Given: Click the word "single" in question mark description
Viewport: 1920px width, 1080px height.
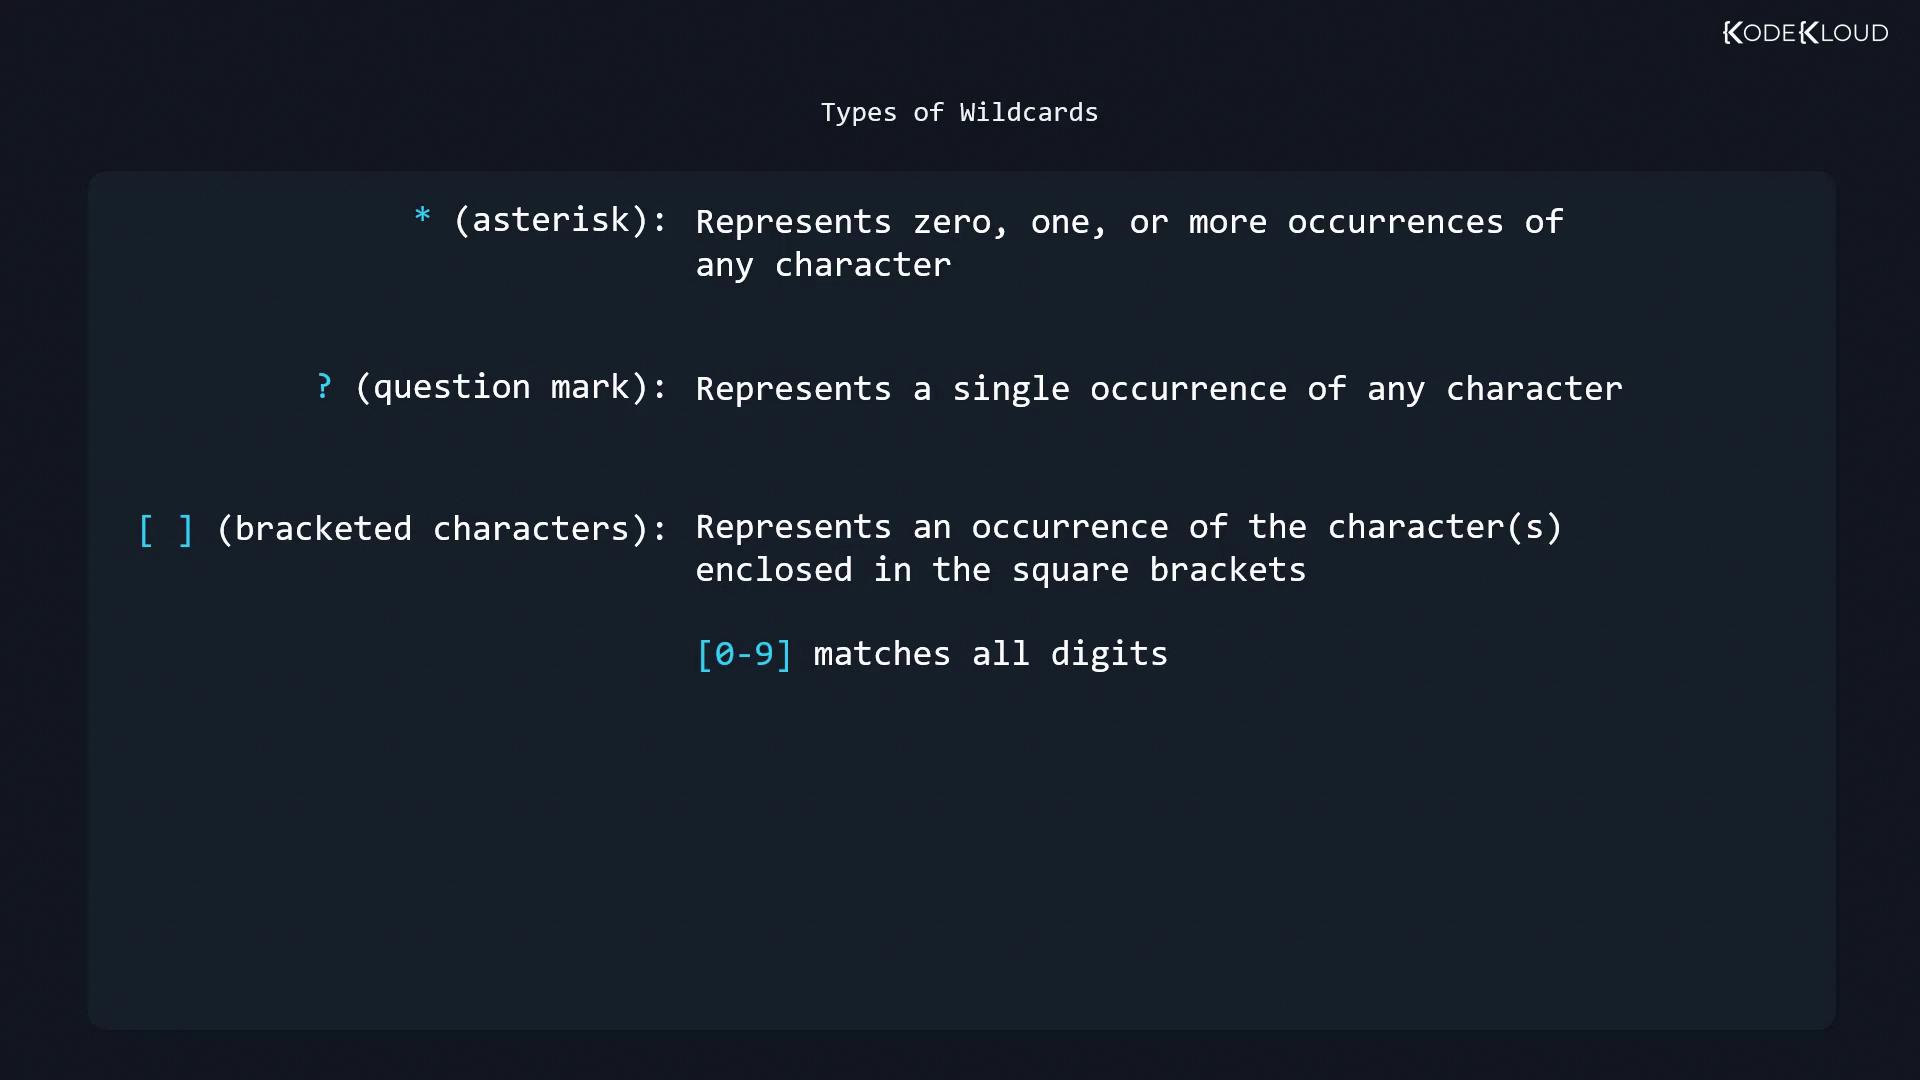Looking at the screenshot, I should [x=1010, y=389].
